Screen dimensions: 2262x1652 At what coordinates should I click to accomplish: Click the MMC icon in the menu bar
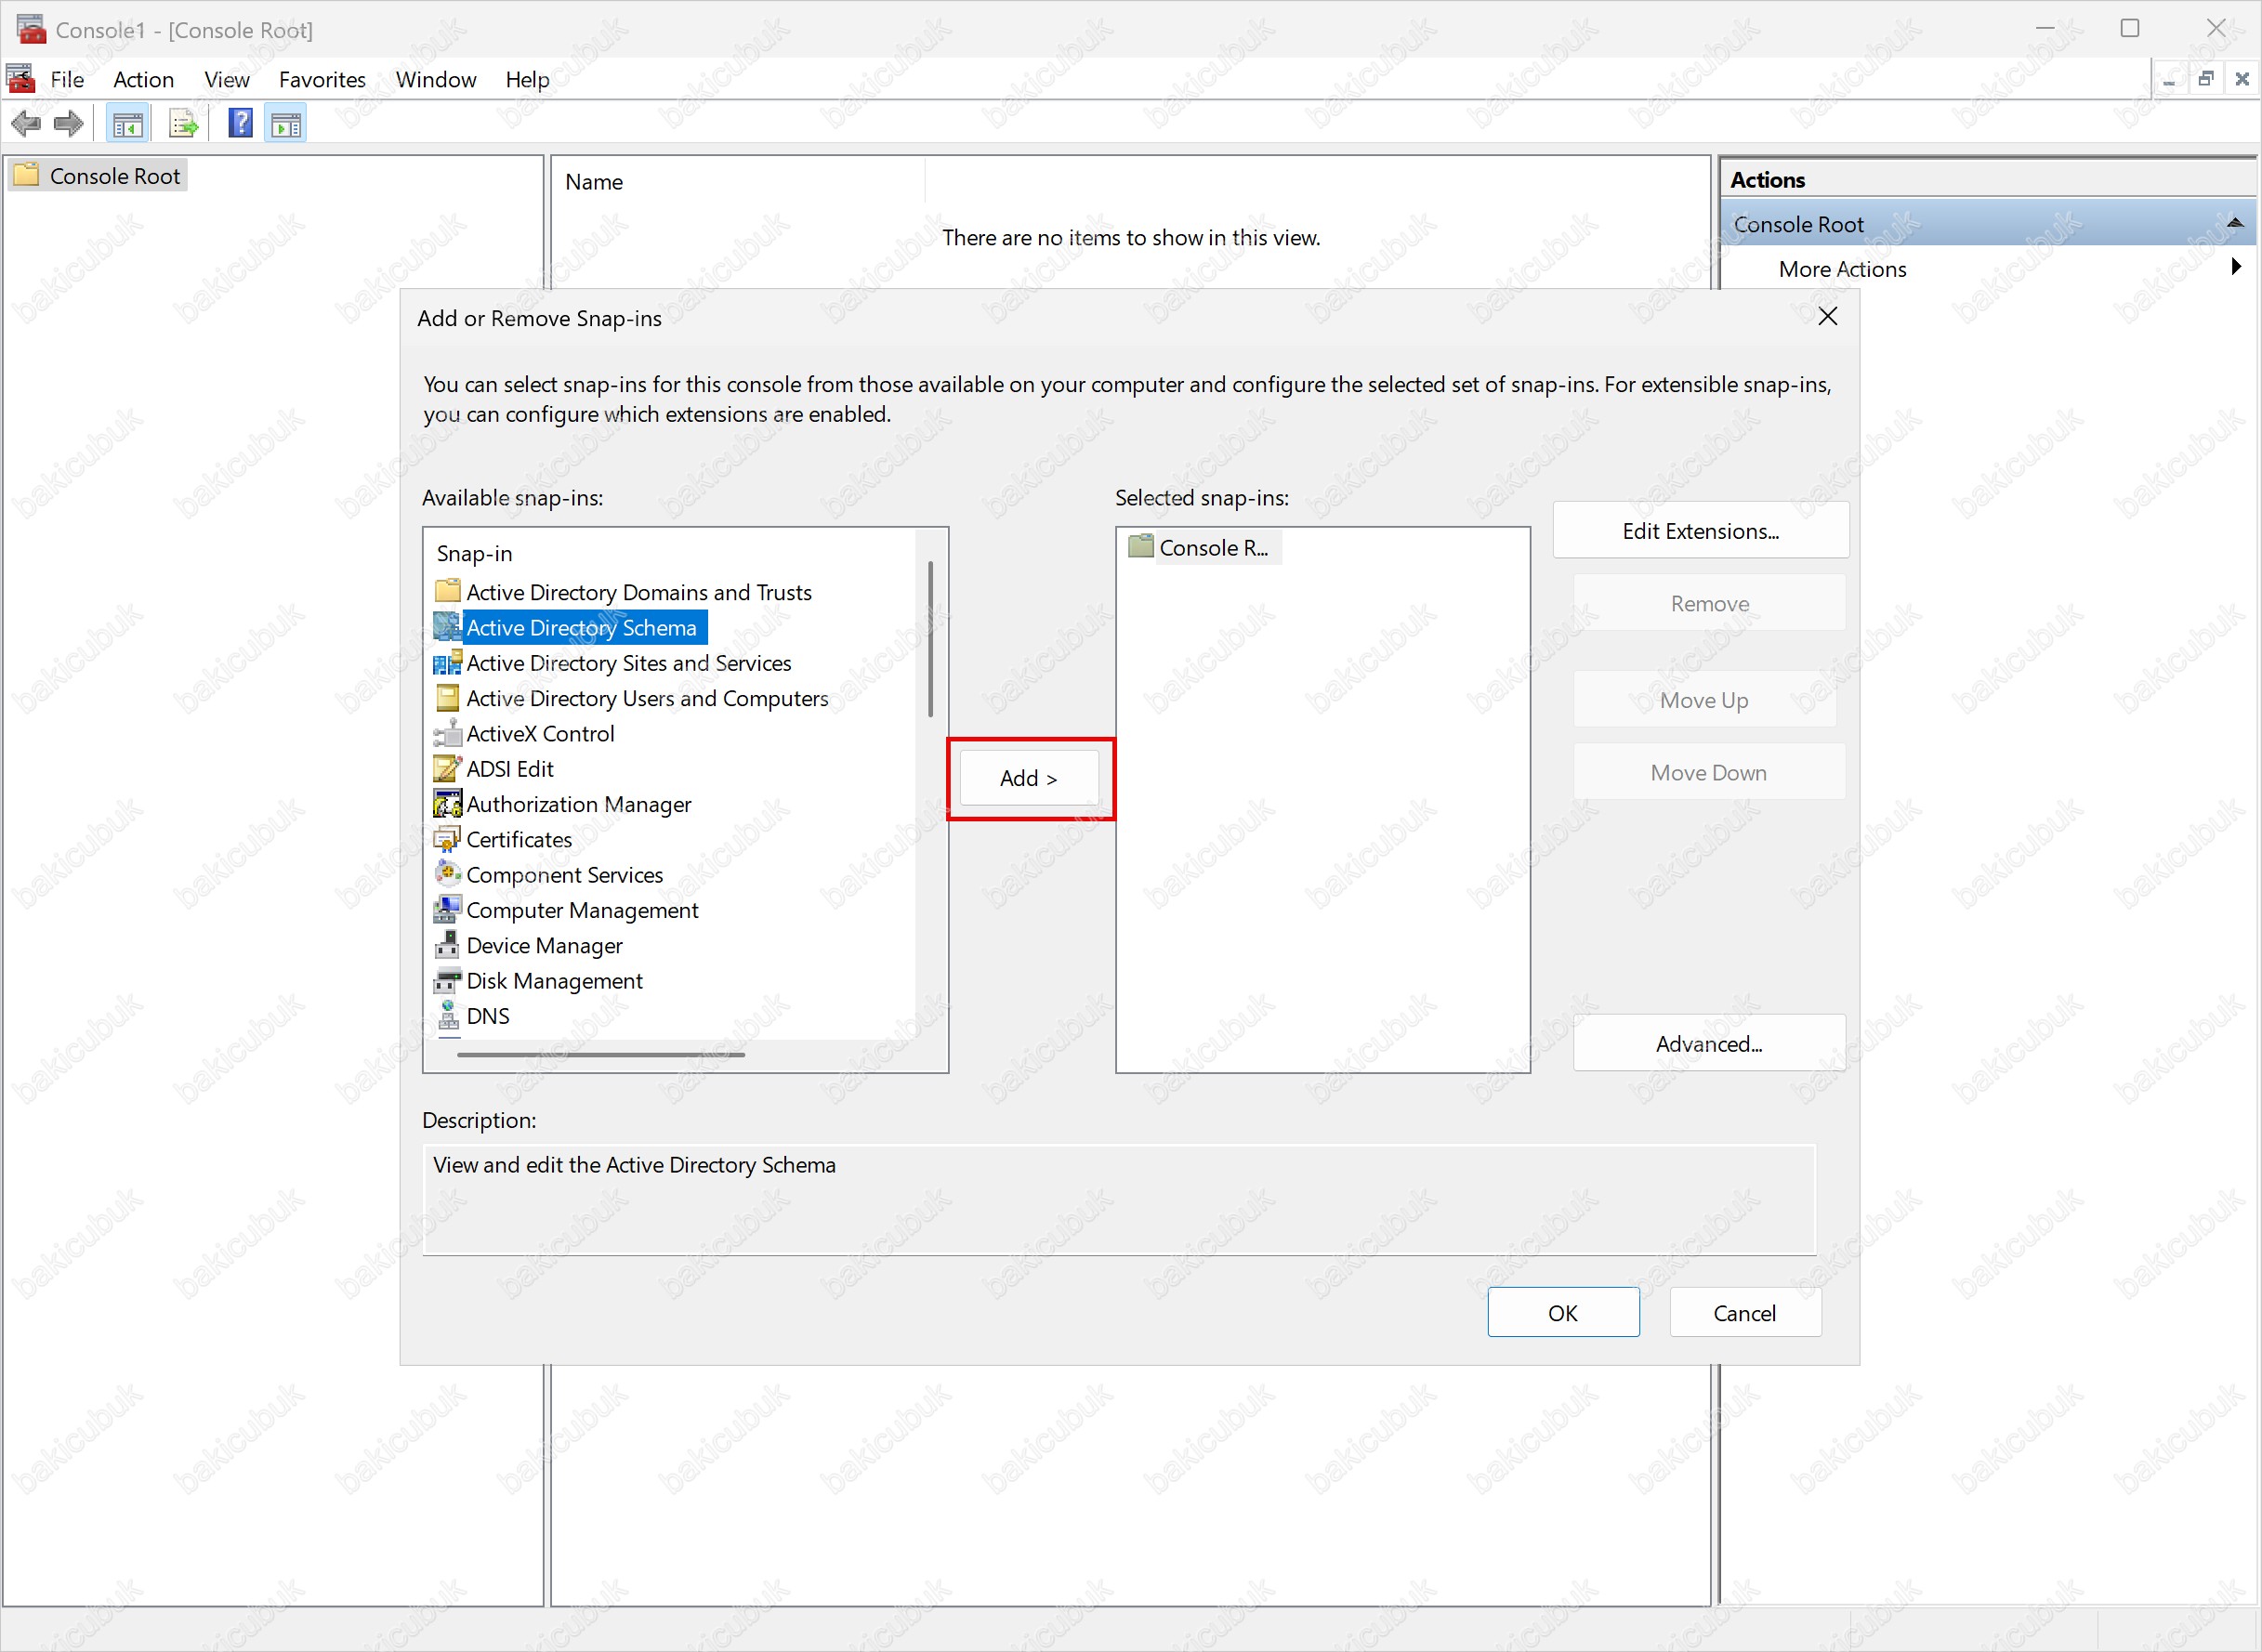point(20,78)
